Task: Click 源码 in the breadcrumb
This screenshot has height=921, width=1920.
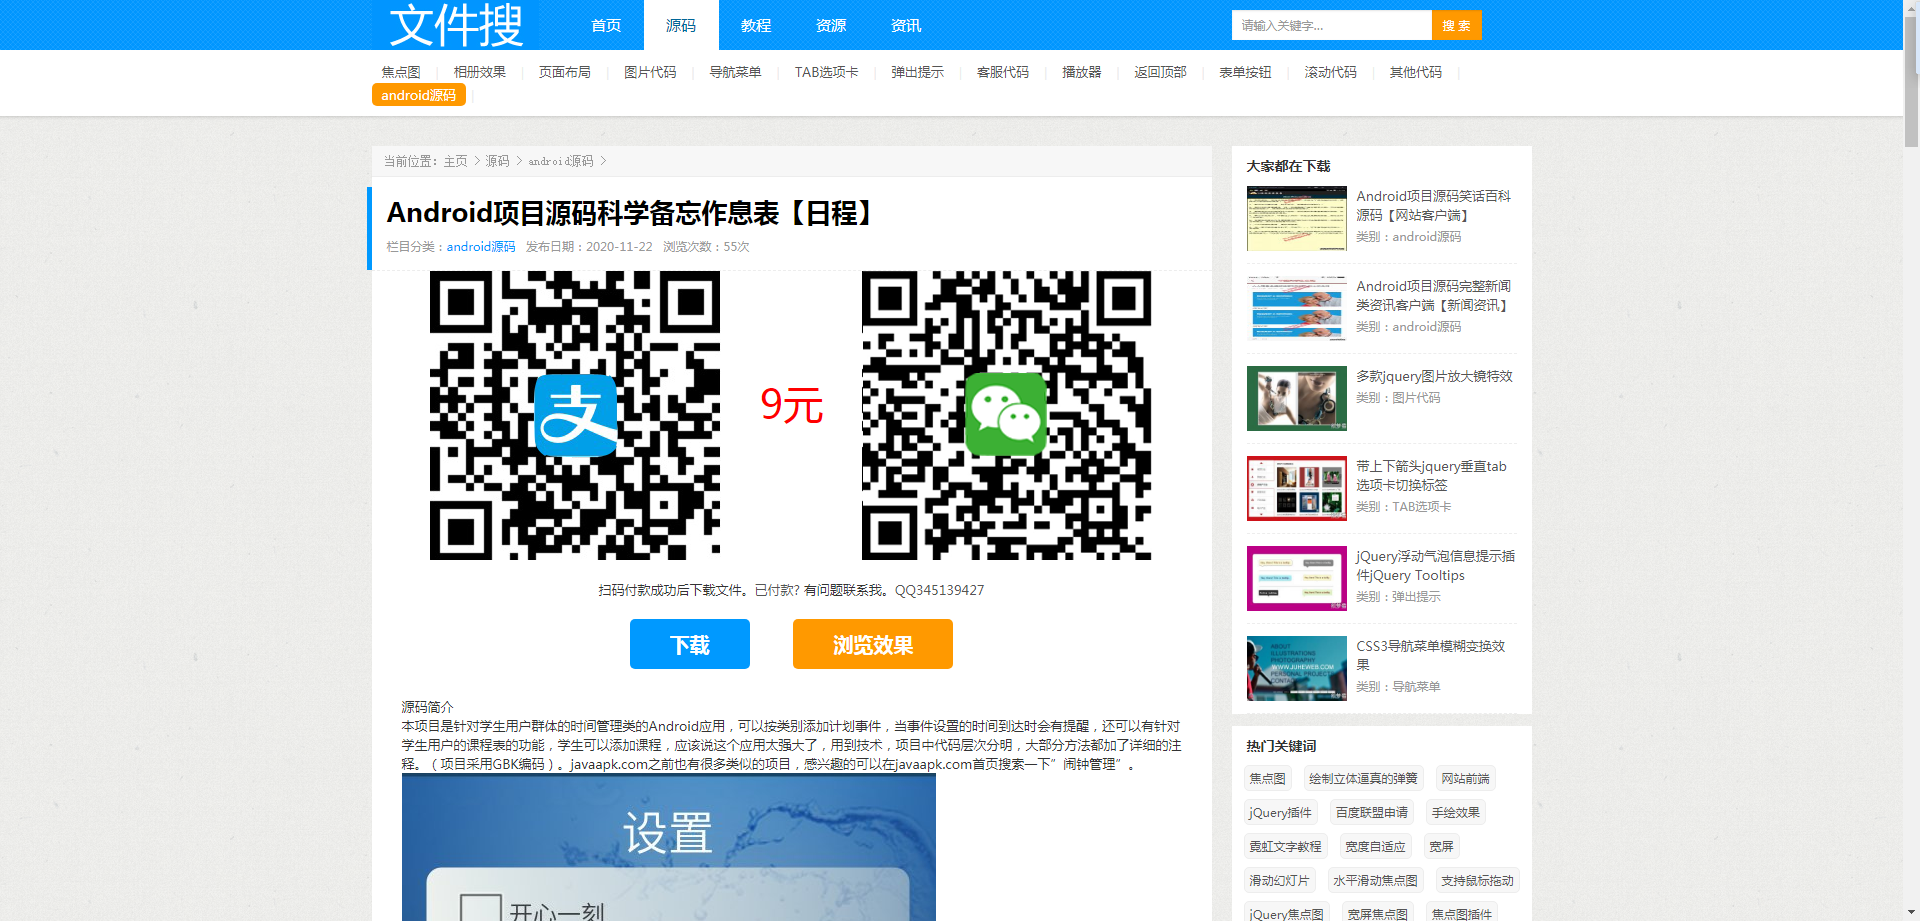Action: (x=498, y=161)
